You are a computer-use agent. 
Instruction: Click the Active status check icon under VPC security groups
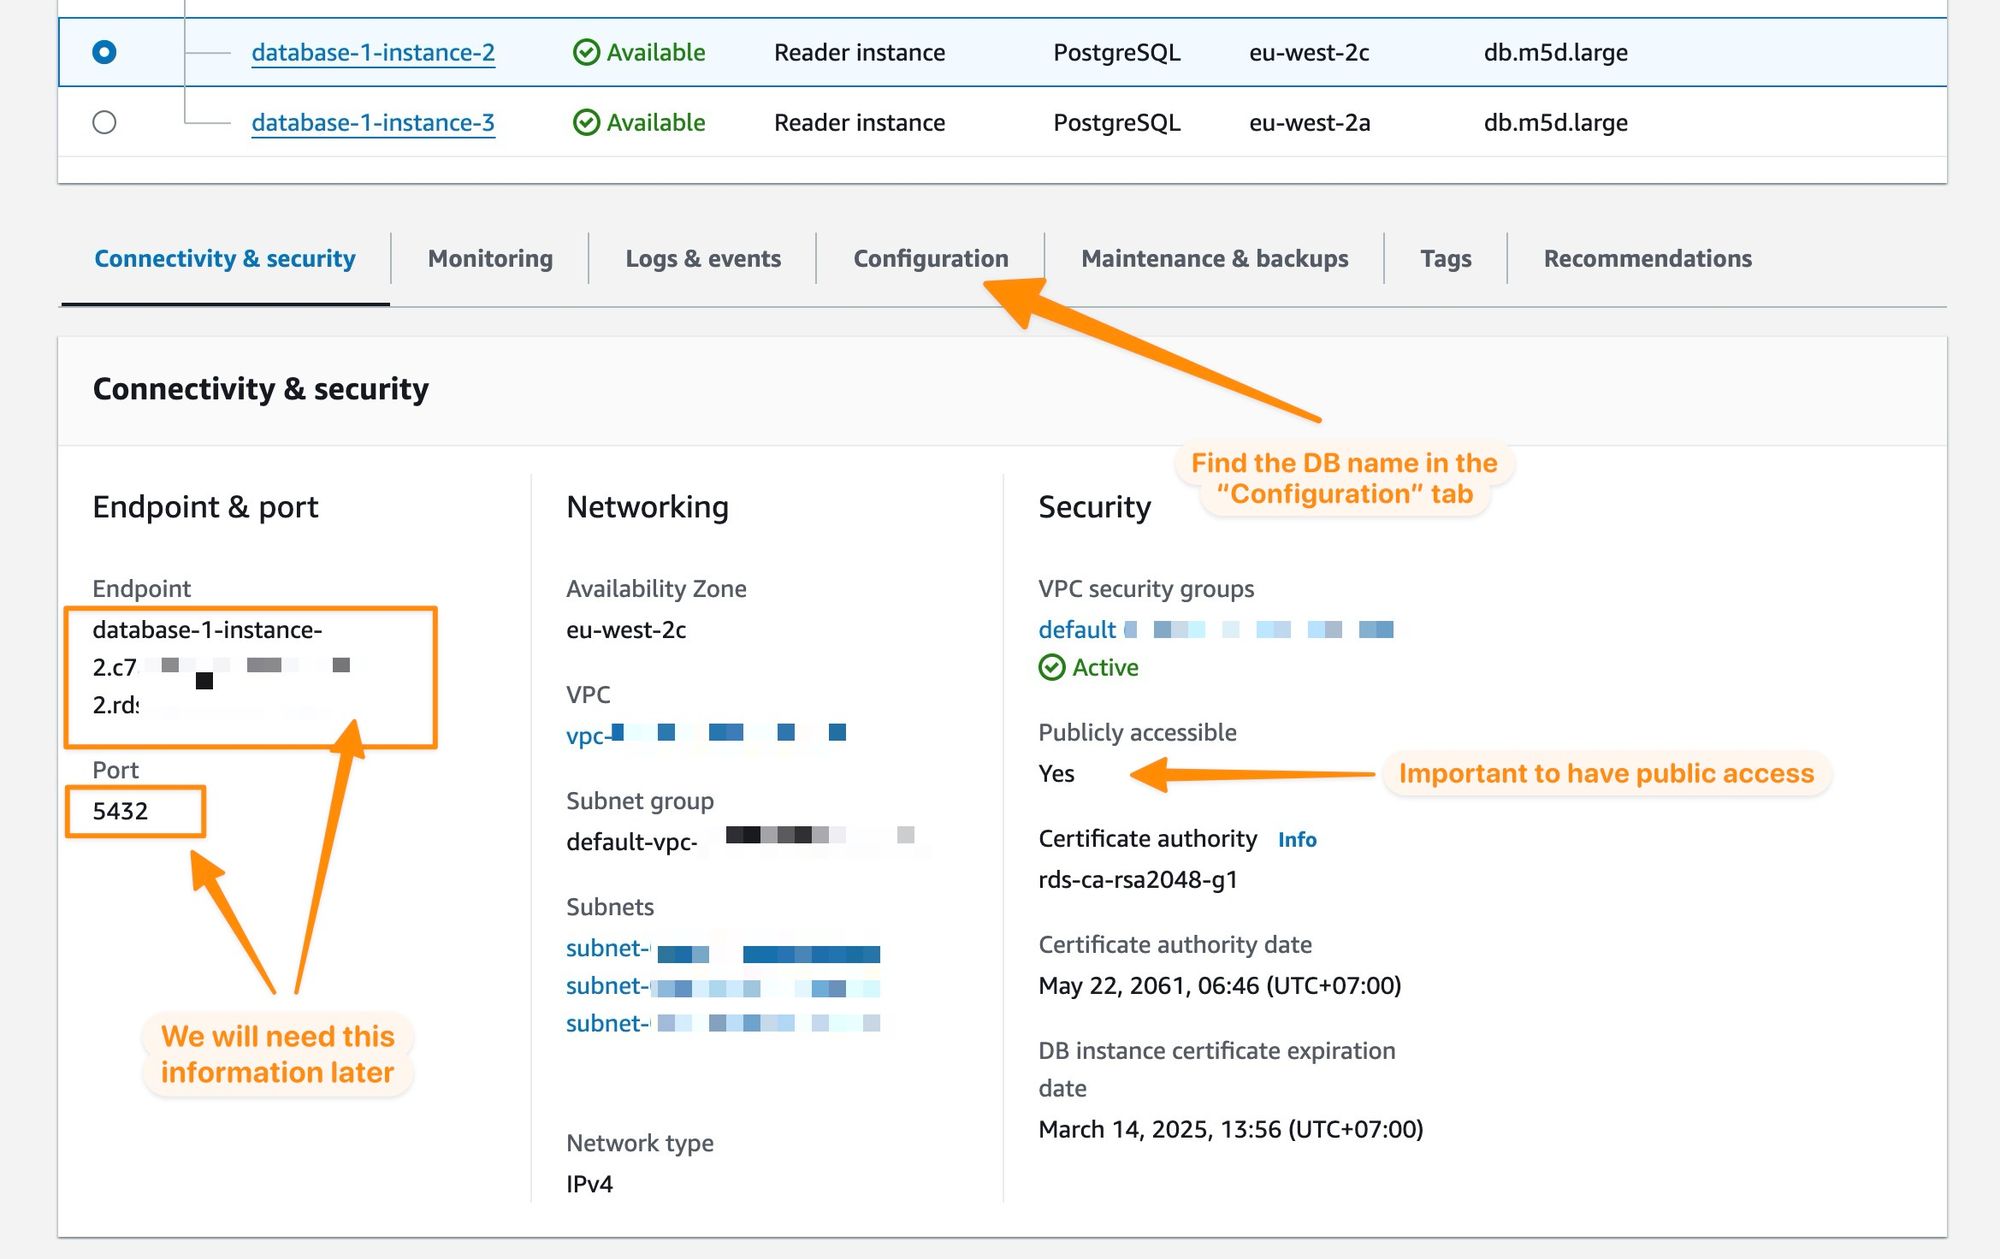(1052, 667)
